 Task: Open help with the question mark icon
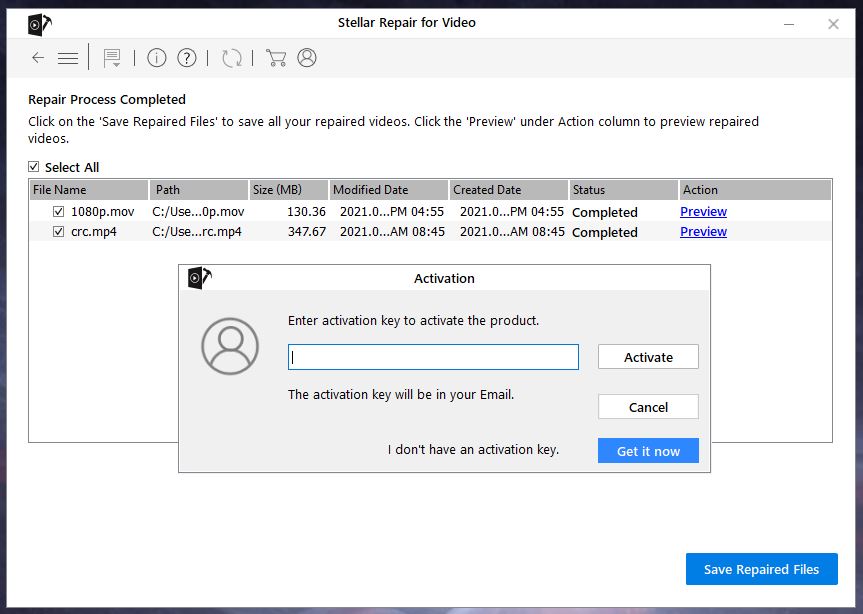(x=187, y=57)
